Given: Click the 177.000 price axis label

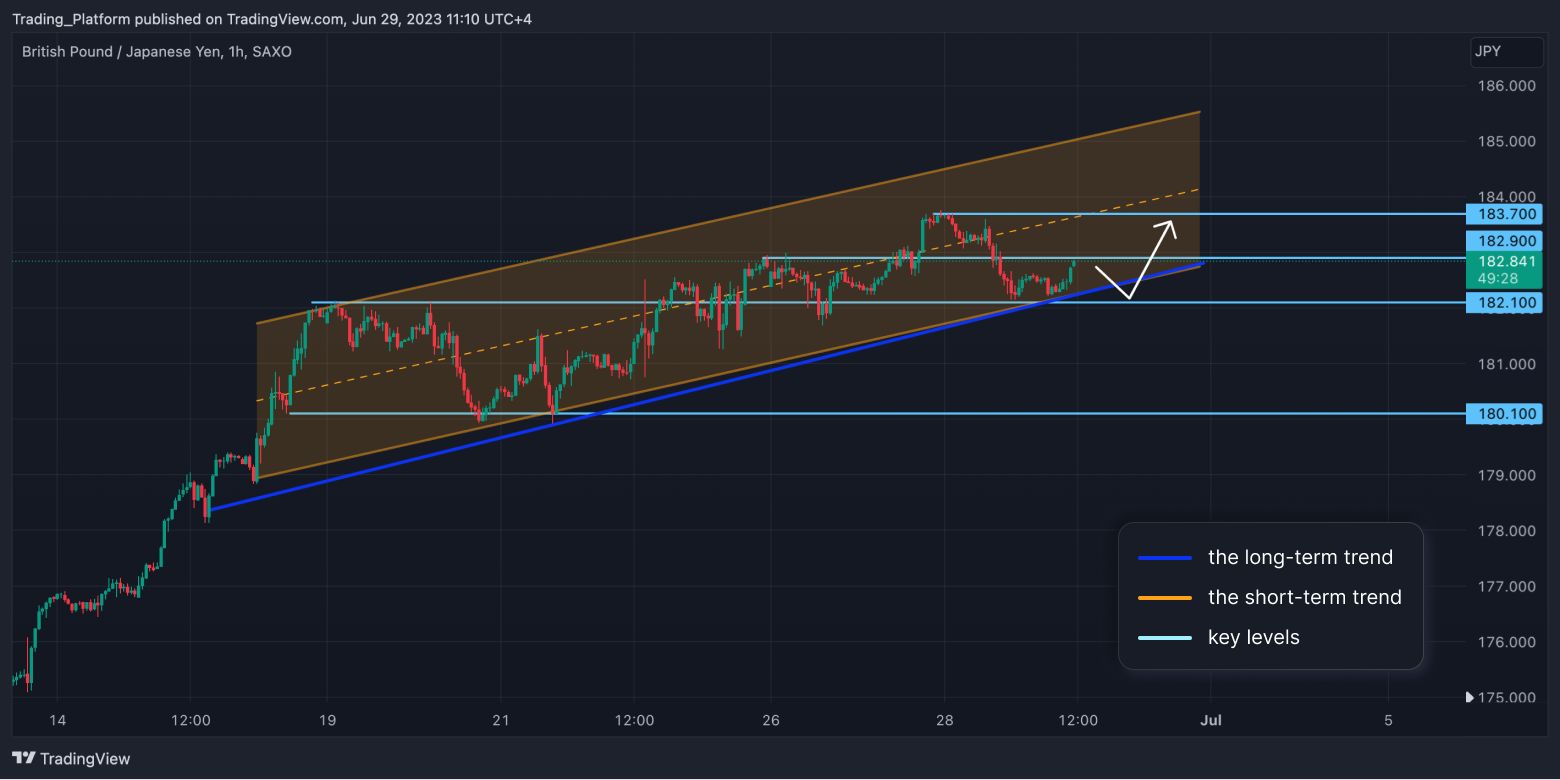Looking at the screenshot, I should 1507,586.
